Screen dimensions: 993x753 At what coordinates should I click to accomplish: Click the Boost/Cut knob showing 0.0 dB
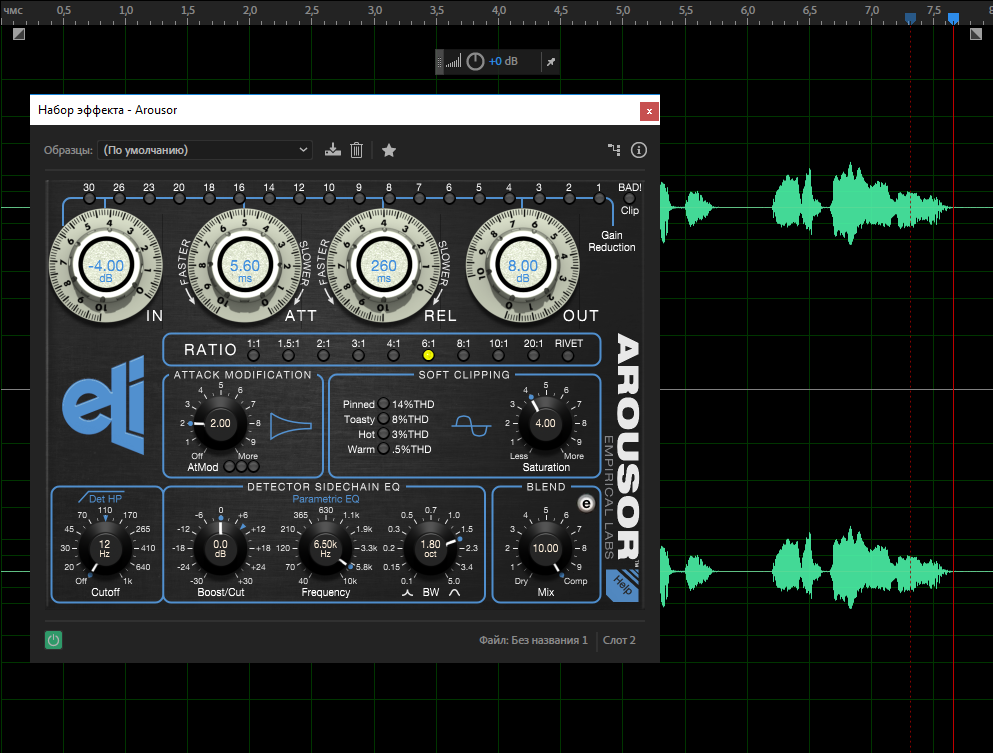point(220,548)
